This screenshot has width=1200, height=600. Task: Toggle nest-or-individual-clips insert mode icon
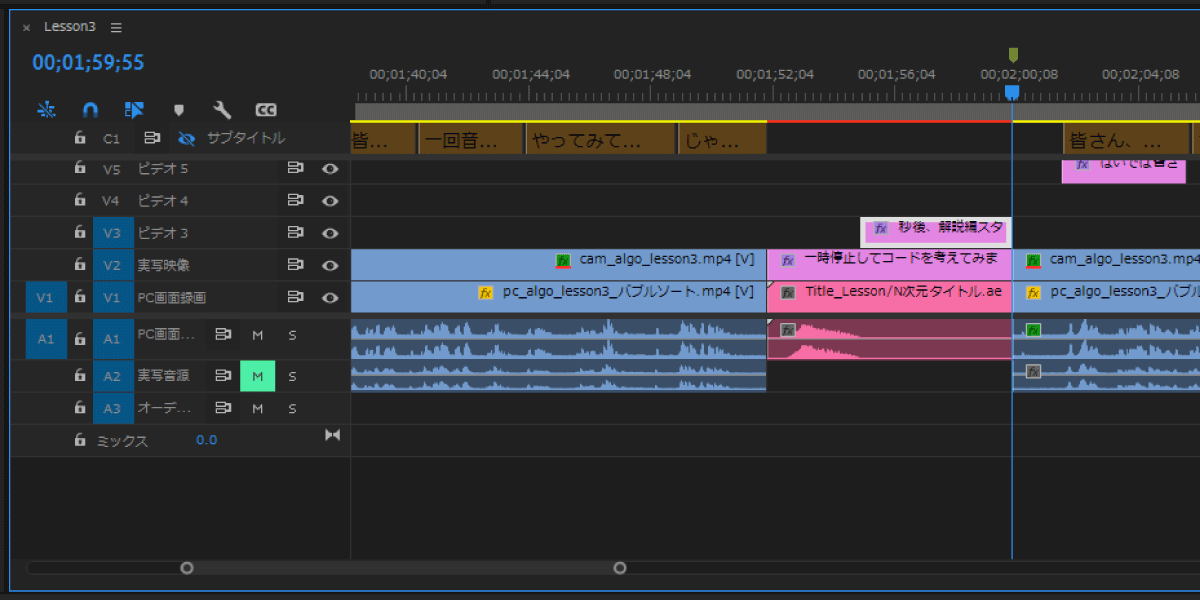click(46, 110)
